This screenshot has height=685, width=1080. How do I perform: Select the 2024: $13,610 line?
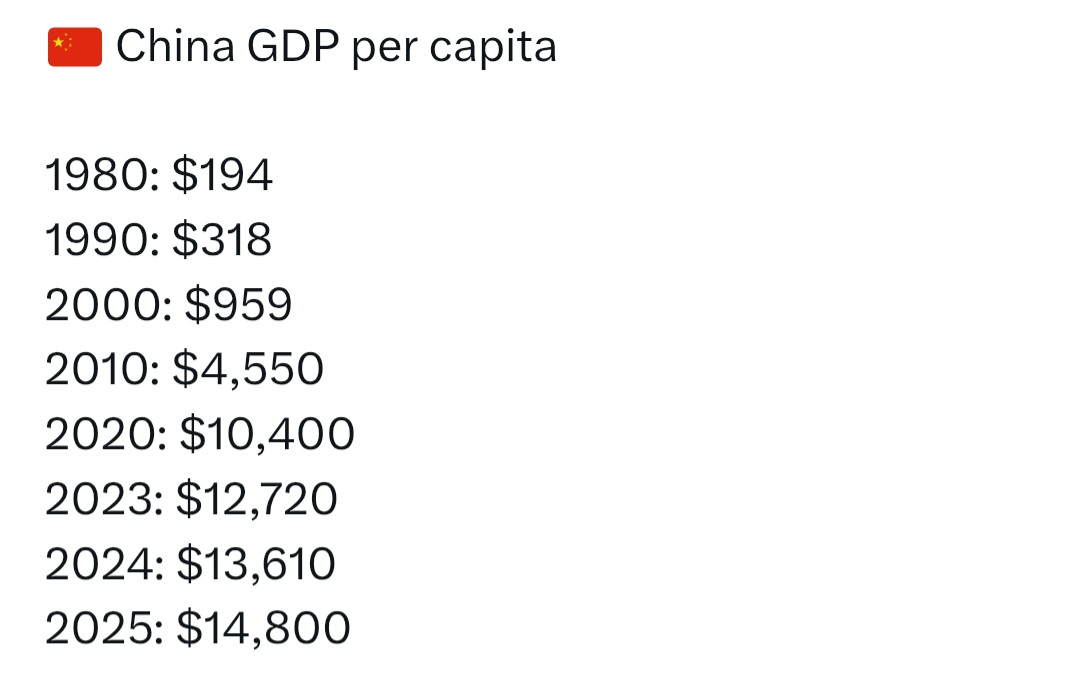191,563
